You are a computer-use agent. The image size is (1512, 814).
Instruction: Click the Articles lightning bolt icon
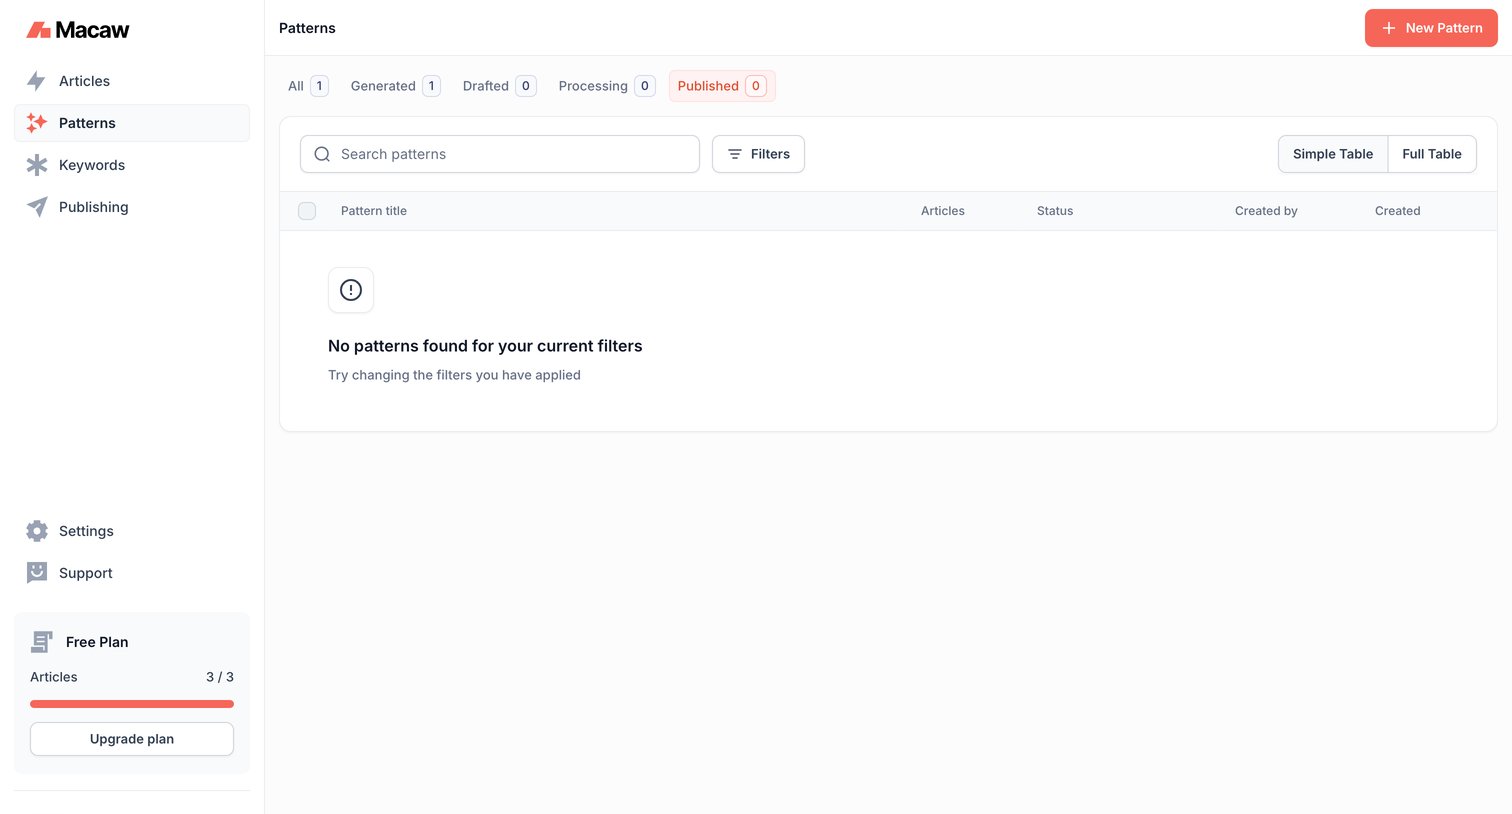click(x=36, y=81)
